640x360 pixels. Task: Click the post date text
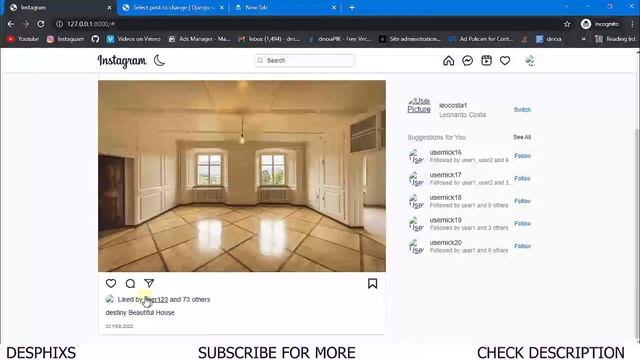coord(119,326)
